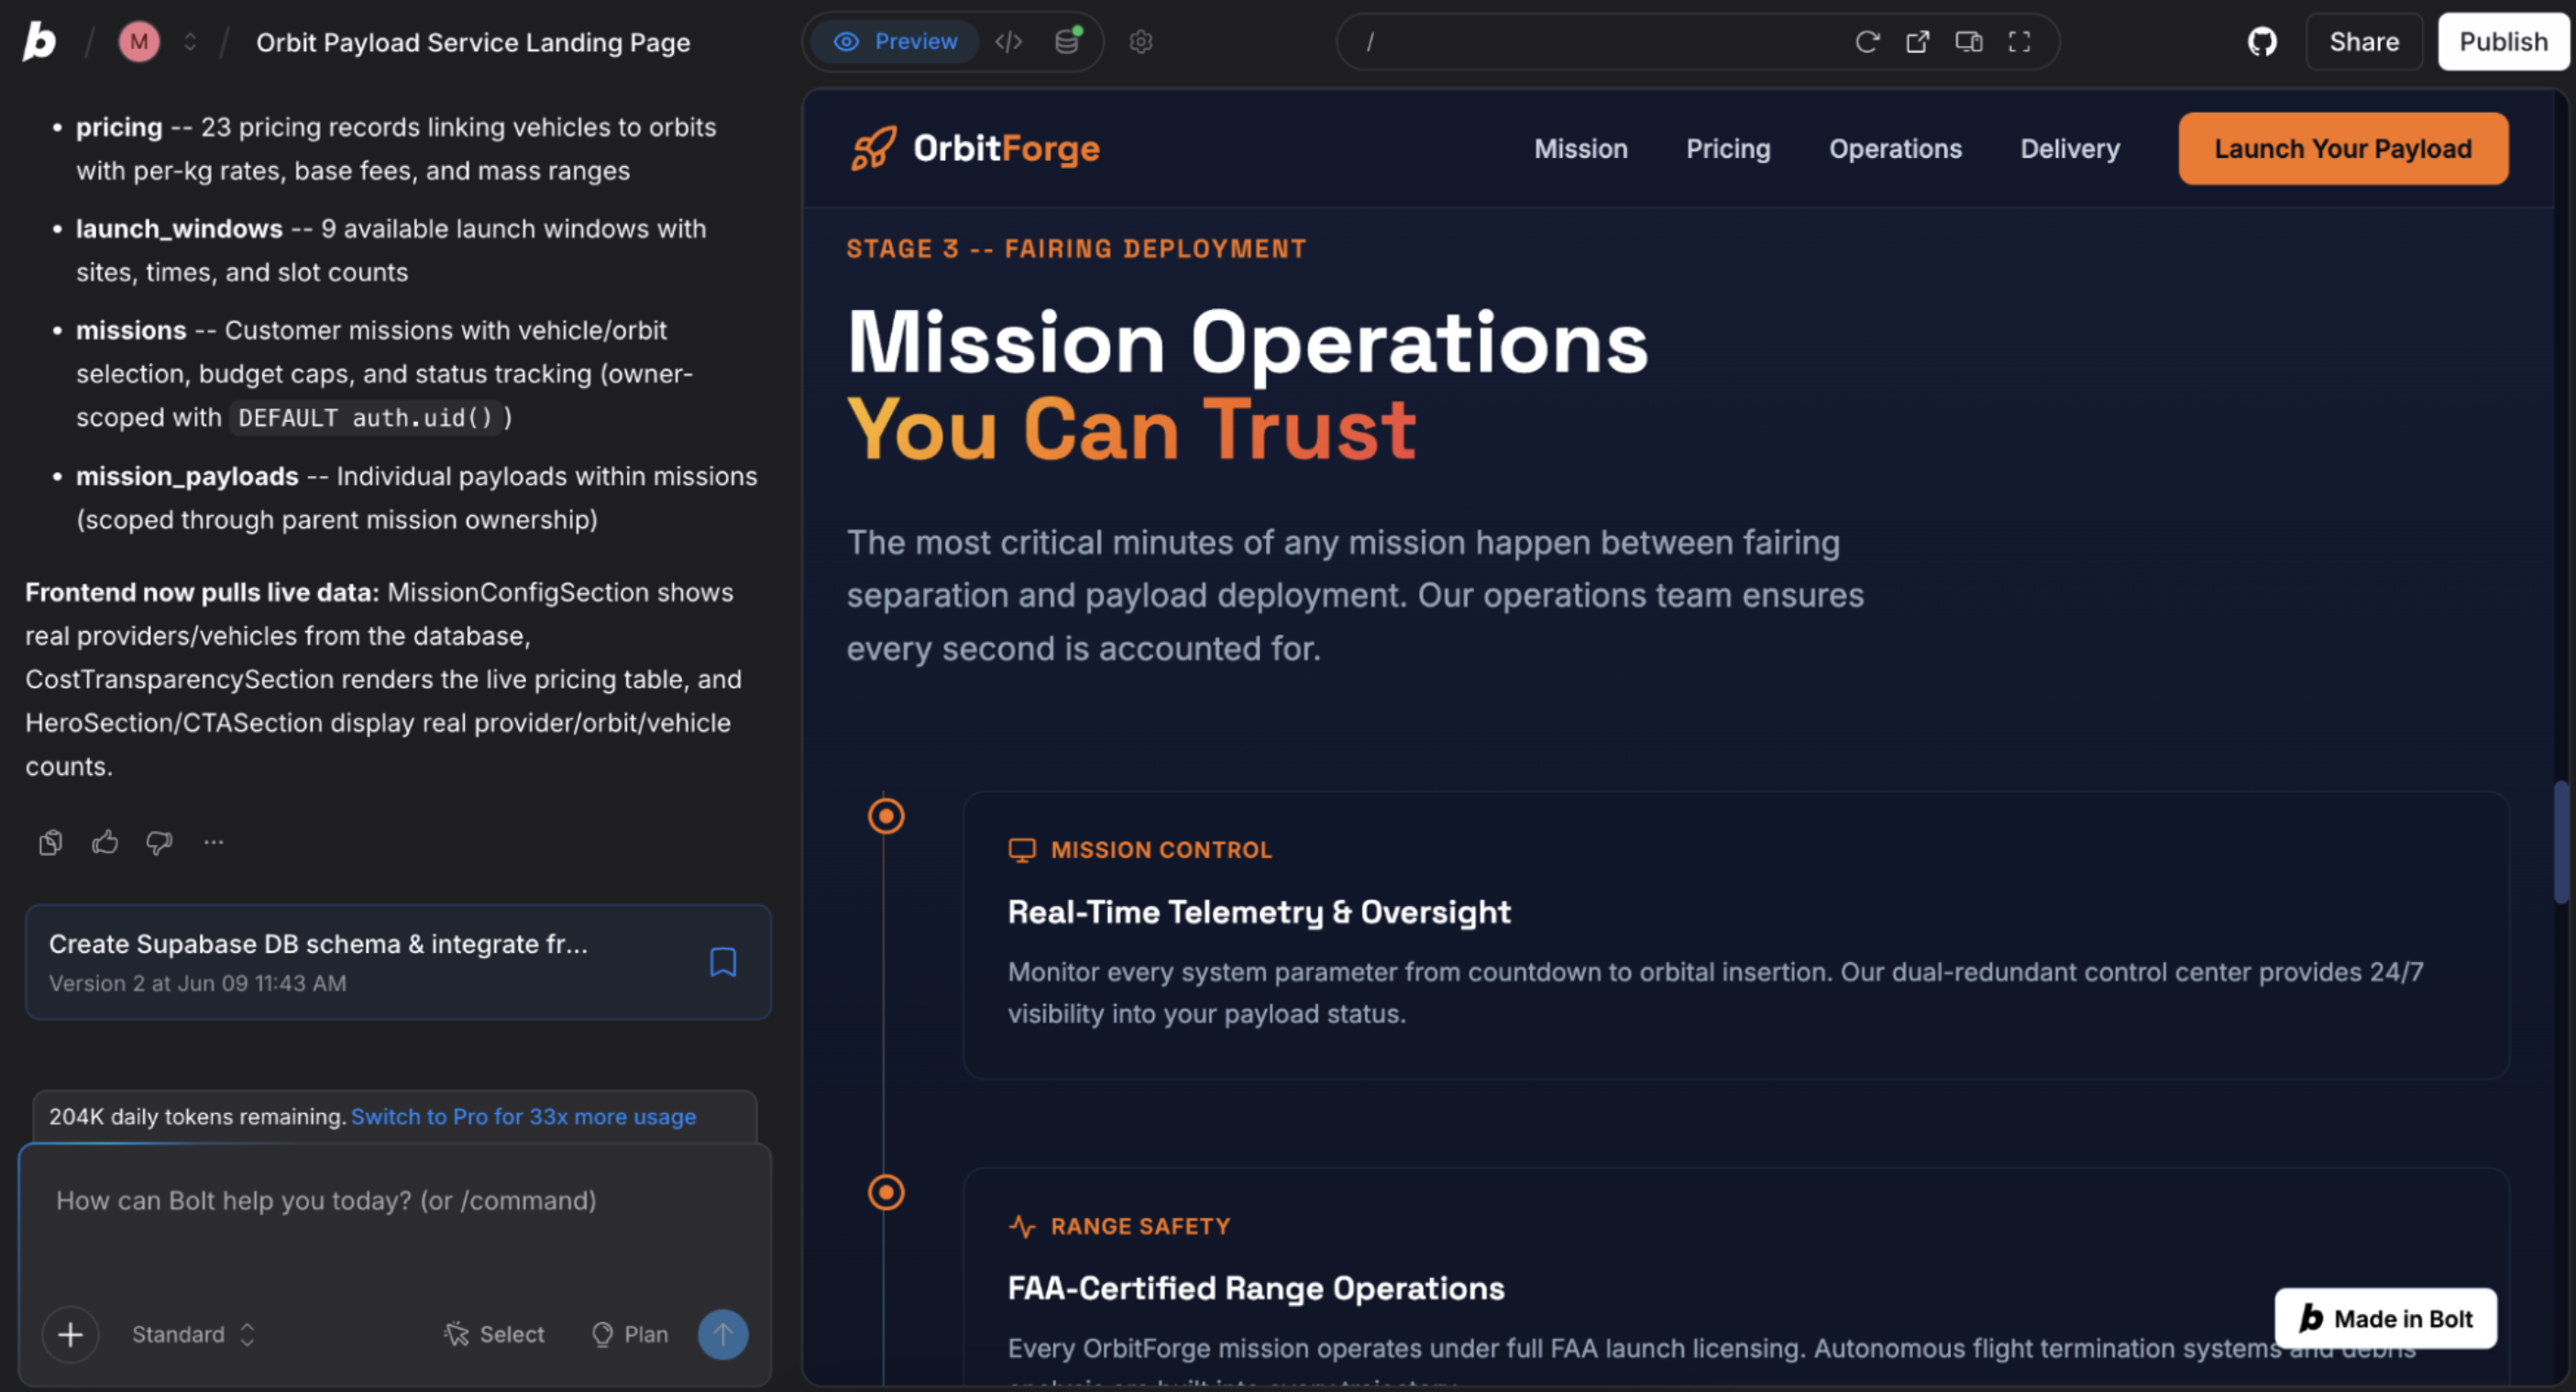Image resolution: width=2576 pixels, height=1392 pixels.
Task: Click the Mission Control timeline marker
Action: [886, 816]
